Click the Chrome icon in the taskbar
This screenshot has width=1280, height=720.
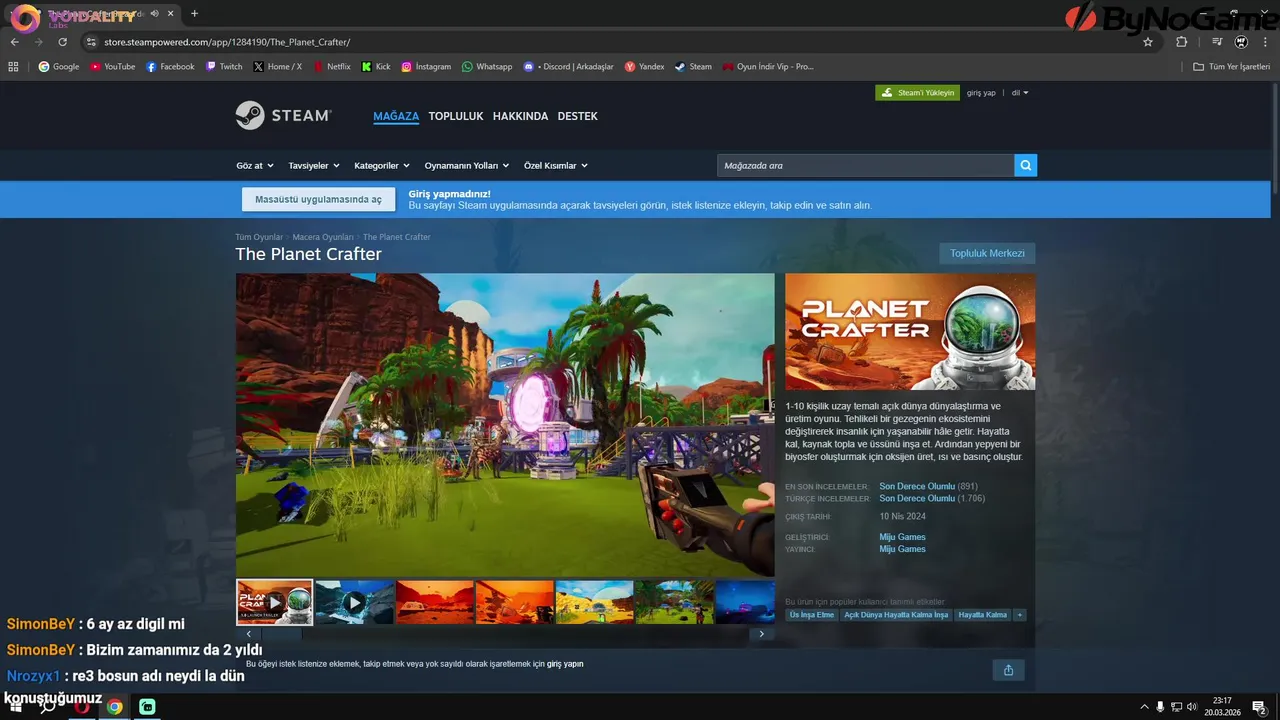coord(115,707)
